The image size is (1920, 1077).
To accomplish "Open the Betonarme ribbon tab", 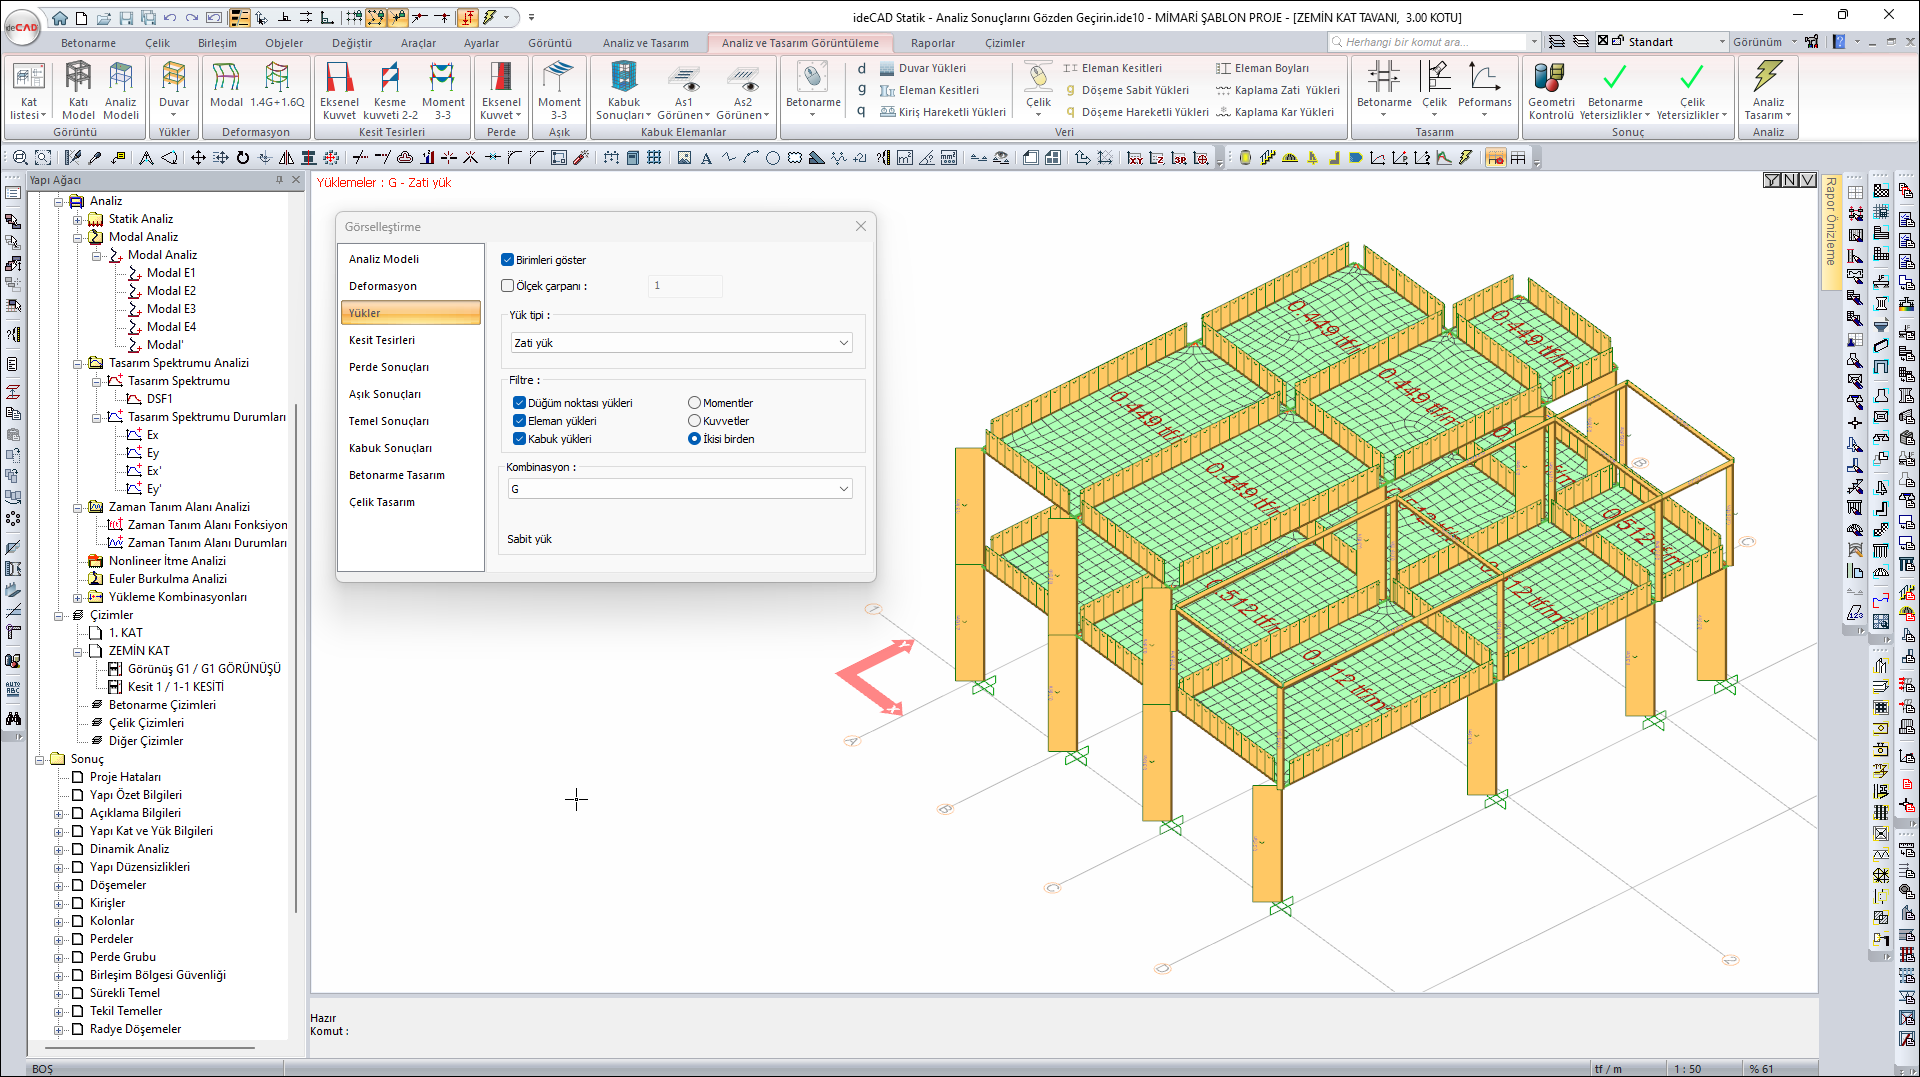I will click(88, 43).
